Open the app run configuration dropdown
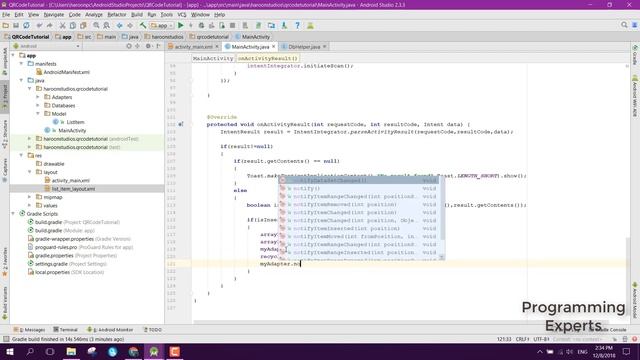 (162, 25)
